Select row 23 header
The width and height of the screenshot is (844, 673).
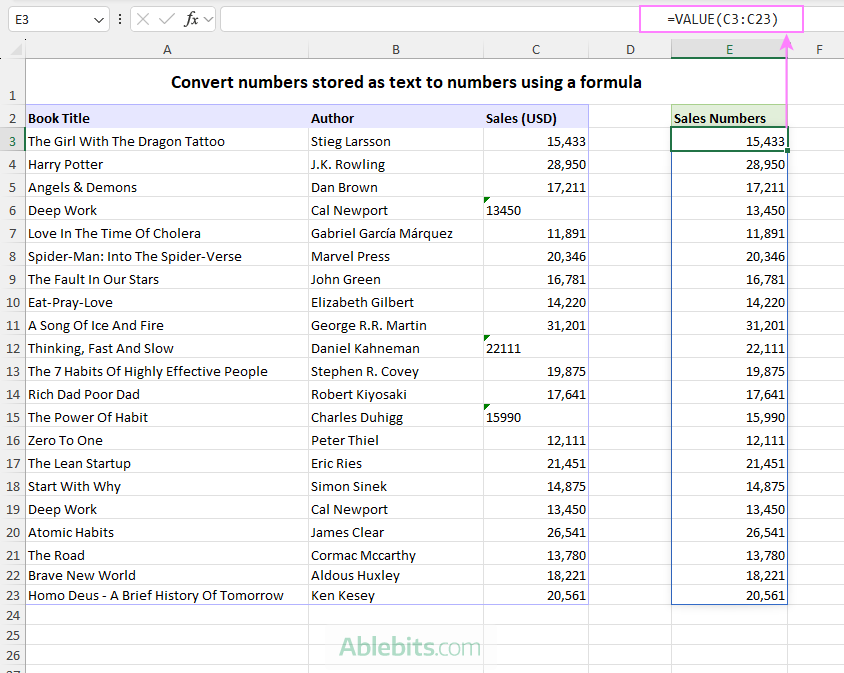pos(12,595)
